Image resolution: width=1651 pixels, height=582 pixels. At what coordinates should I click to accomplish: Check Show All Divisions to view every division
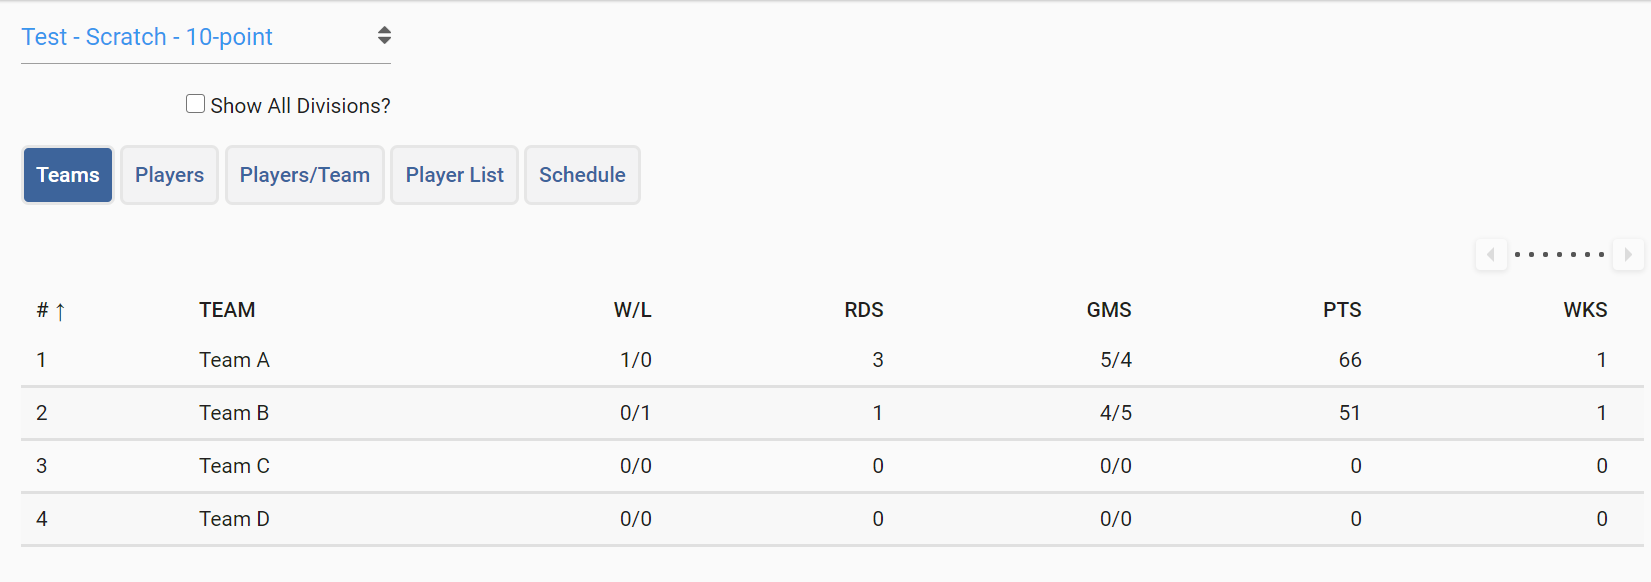(195, 103)
